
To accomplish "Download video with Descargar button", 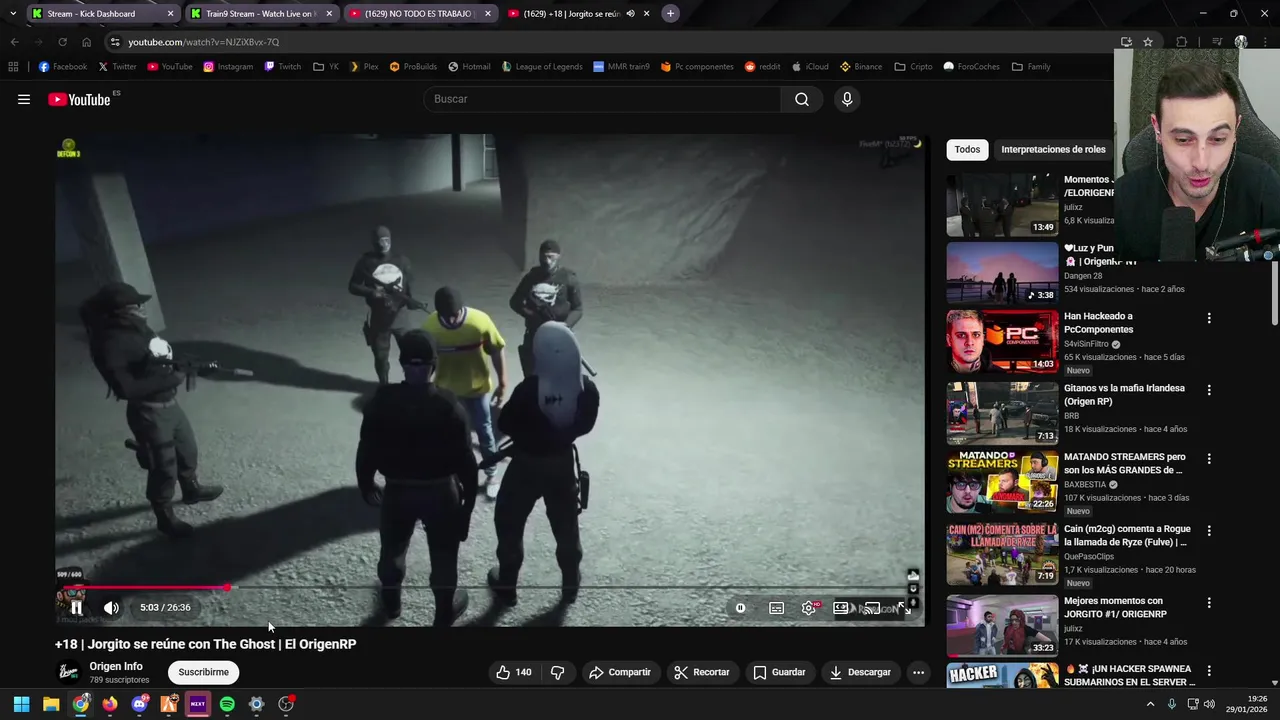I will click(860, 672).
